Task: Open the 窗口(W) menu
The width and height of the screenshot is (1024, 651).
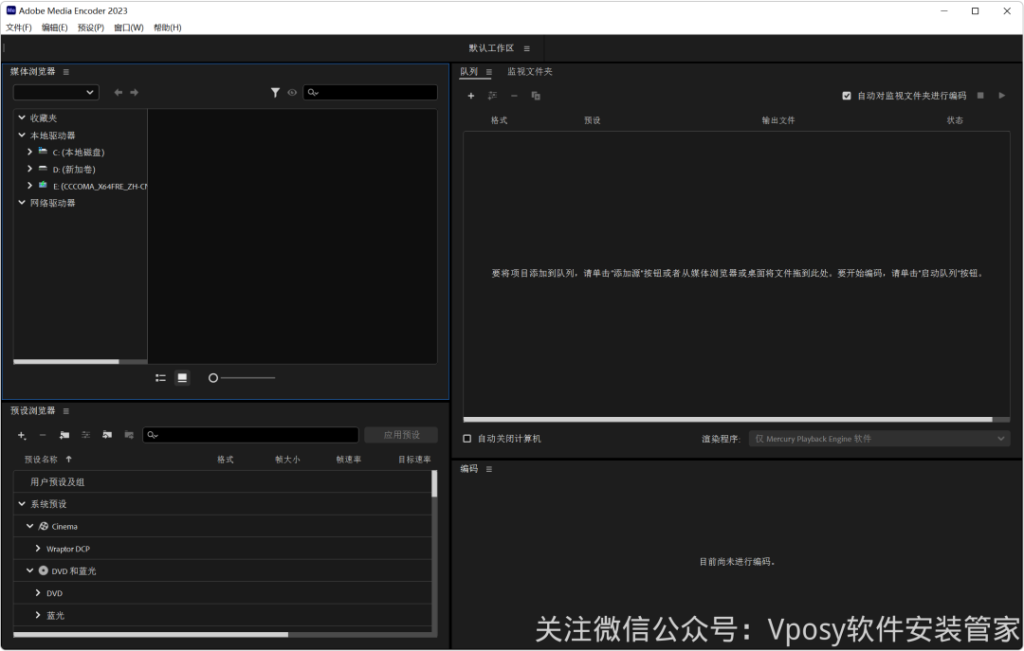Action: point(129,27)
